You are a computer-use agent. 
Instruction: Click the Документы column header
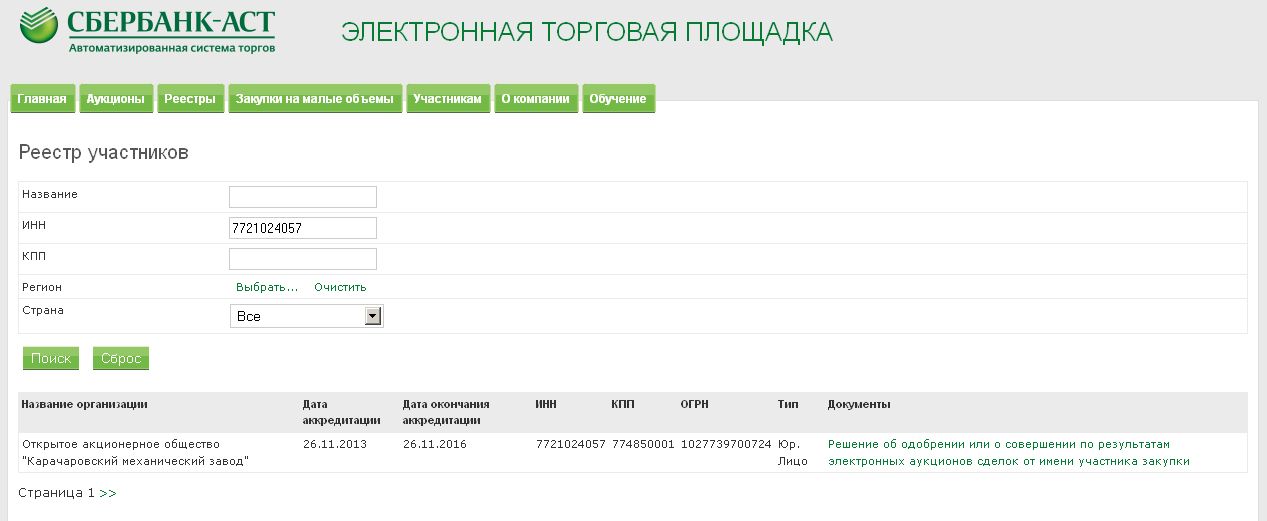pos(859,404)
